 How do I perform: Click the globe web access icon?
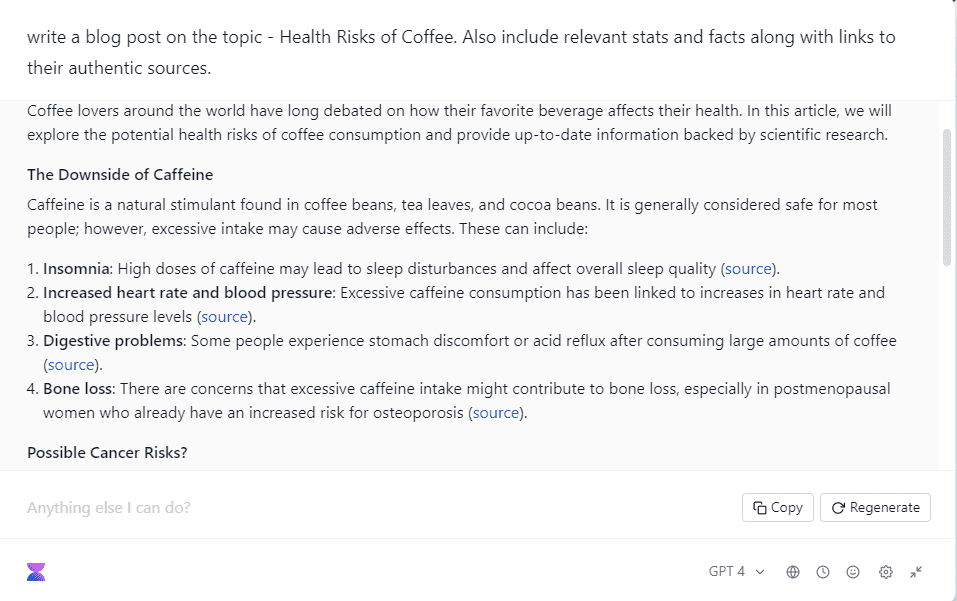click(793, 572)
